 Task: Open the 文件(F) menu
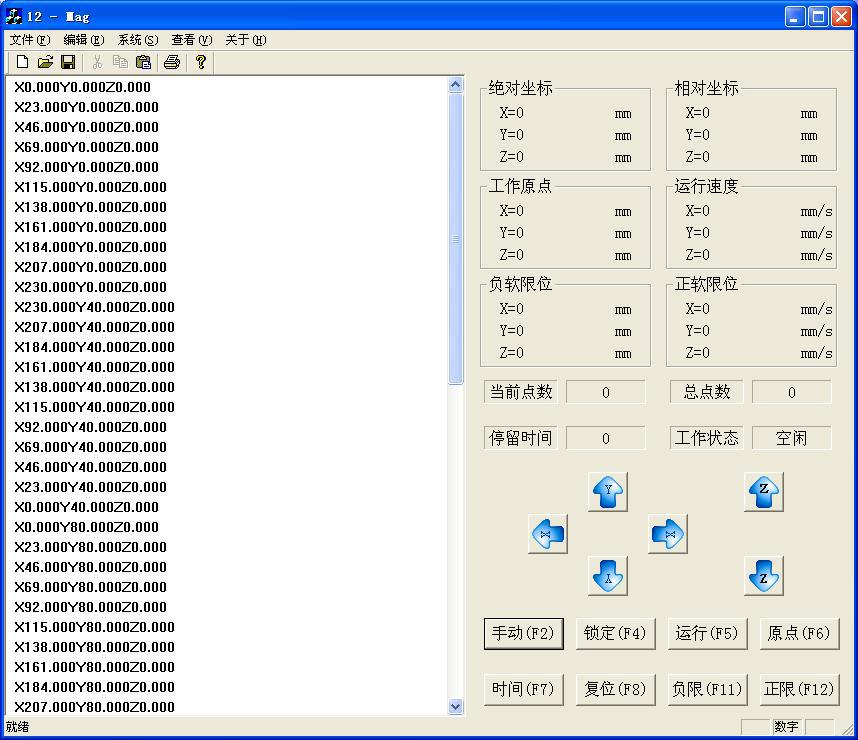point(30,40)
